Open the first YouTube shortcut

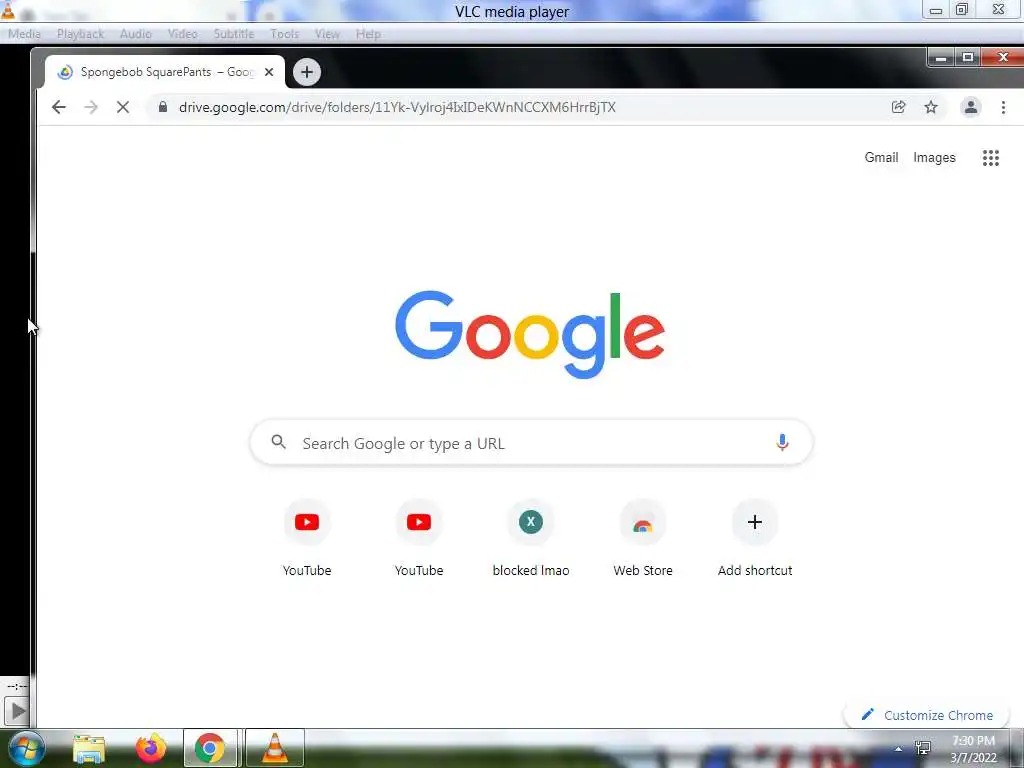coord(307,539)
